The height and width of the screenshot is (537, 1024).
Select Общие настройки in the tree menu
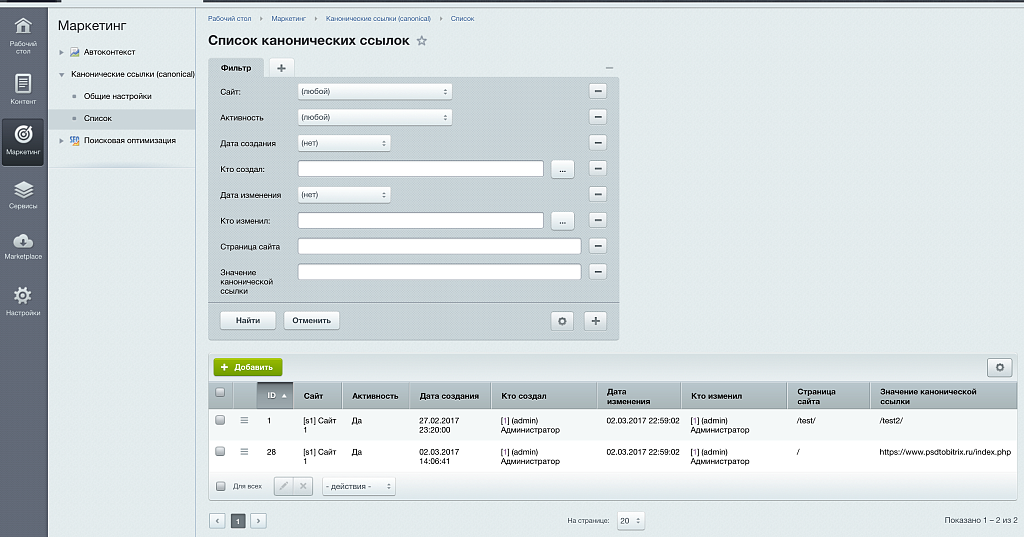point(117,96)
